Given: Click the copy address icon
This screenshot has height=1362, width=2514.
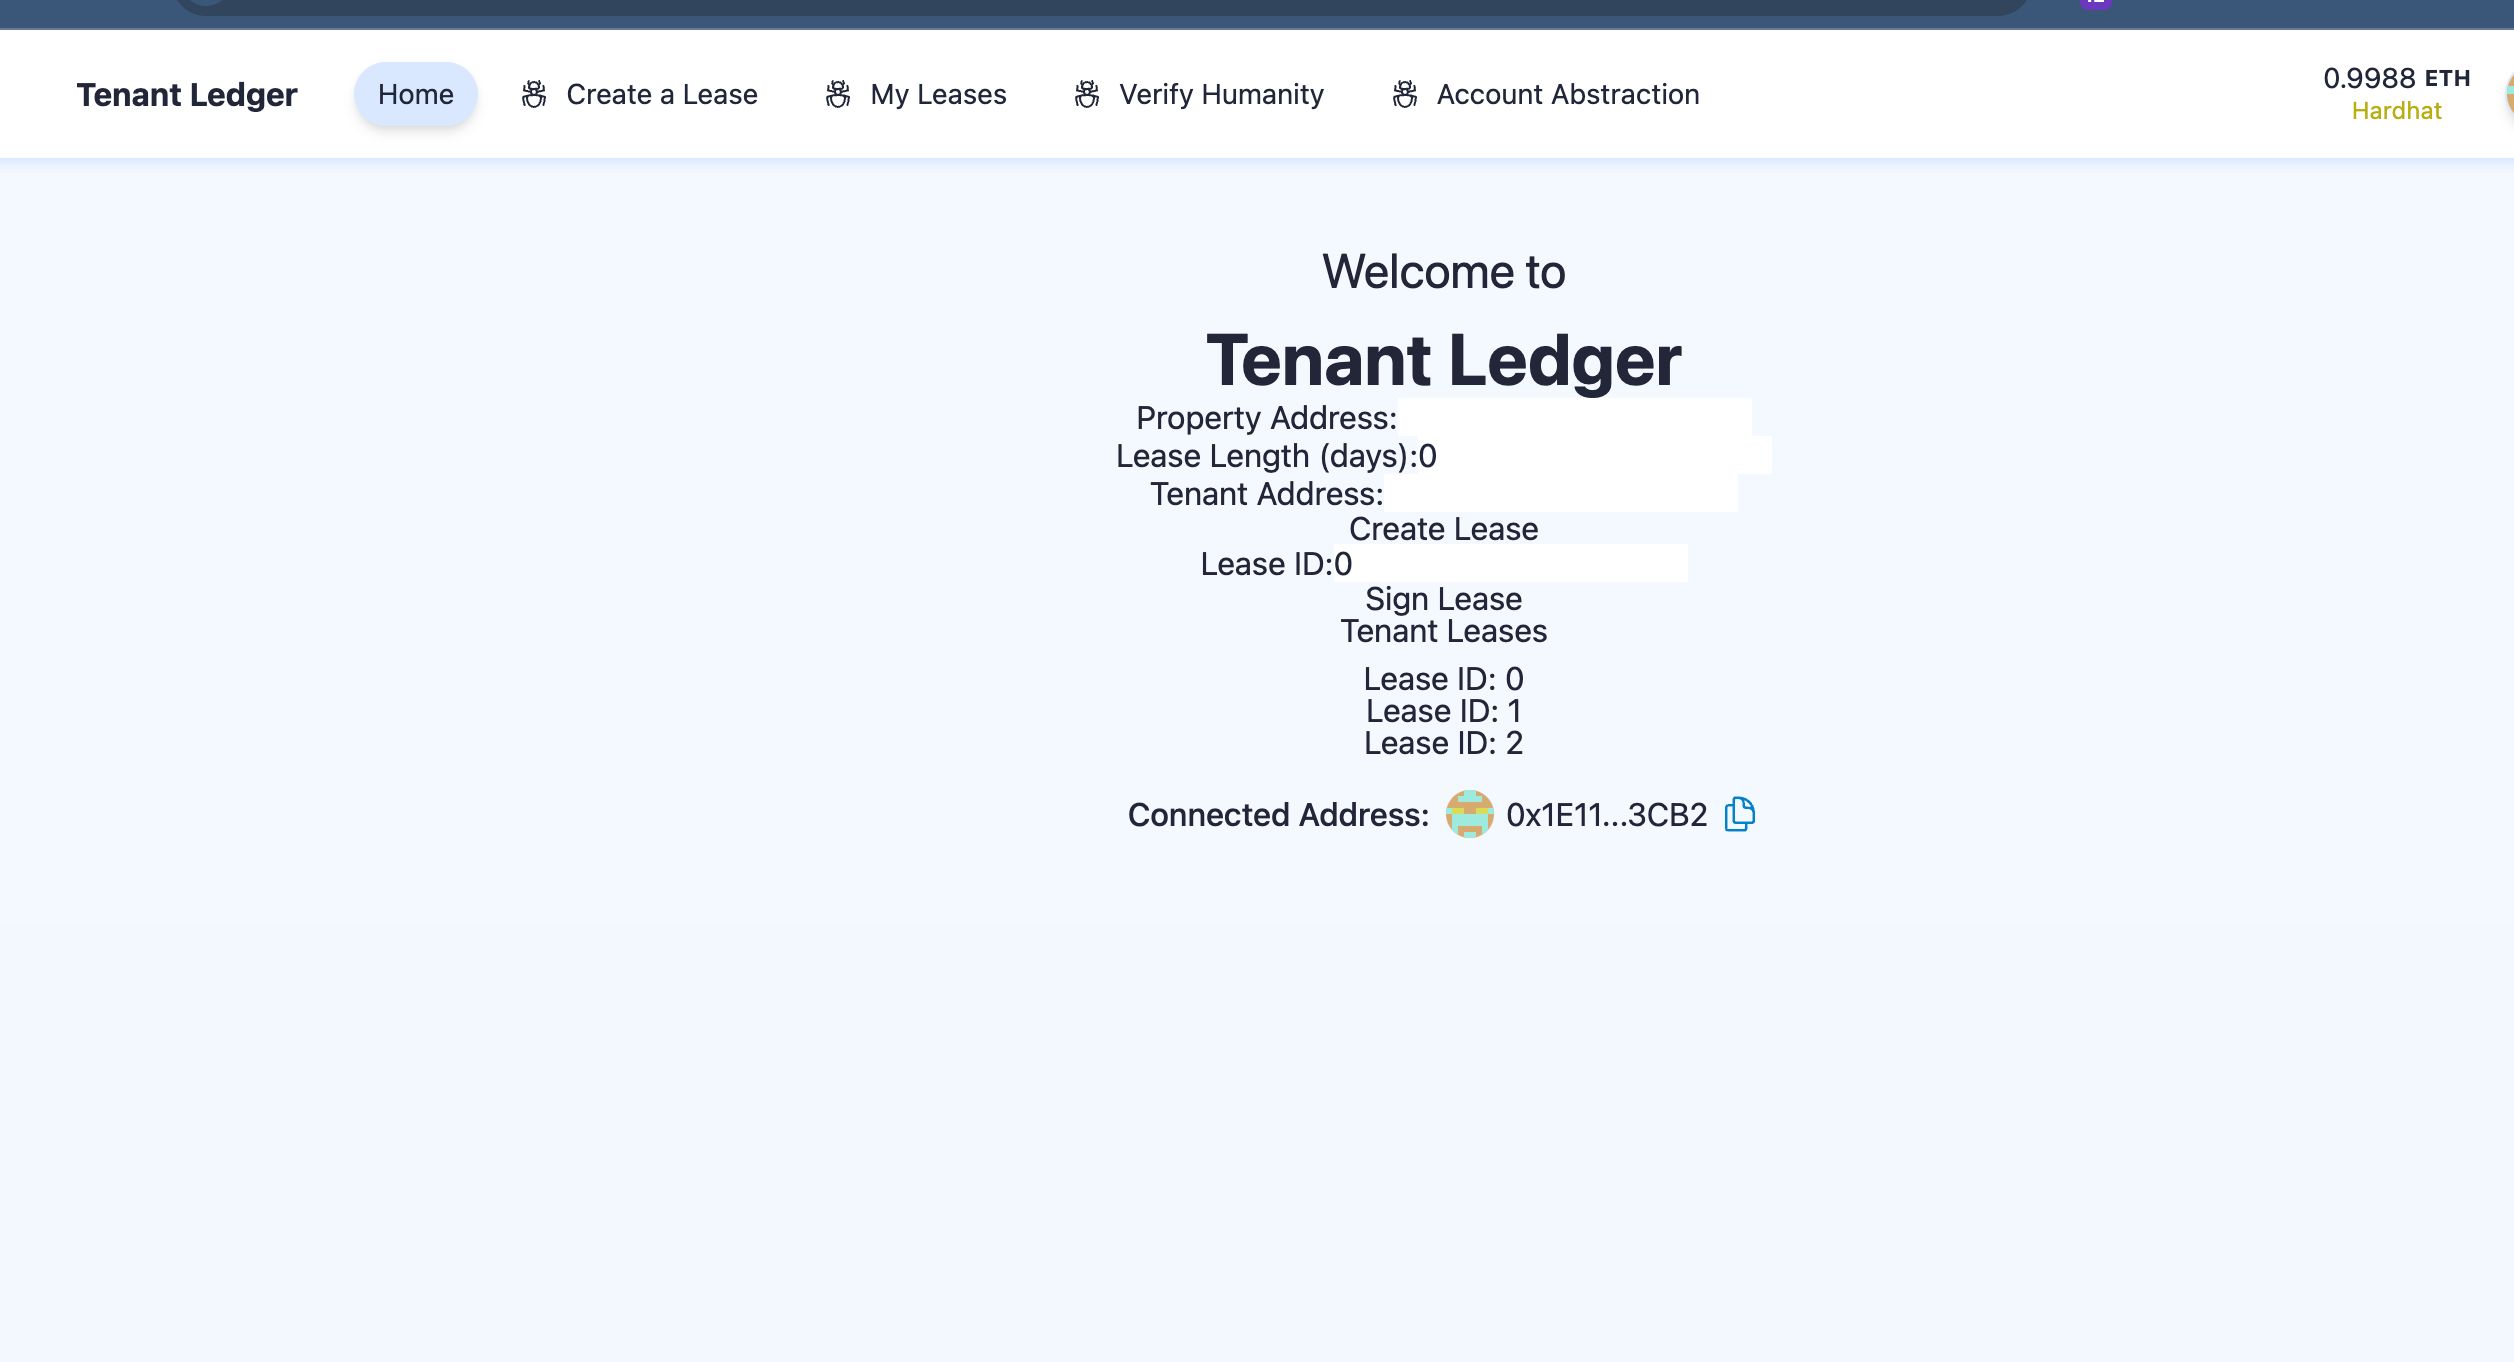Looking at the screenshot, I should pyautogui.click(x=1739, y=814).
